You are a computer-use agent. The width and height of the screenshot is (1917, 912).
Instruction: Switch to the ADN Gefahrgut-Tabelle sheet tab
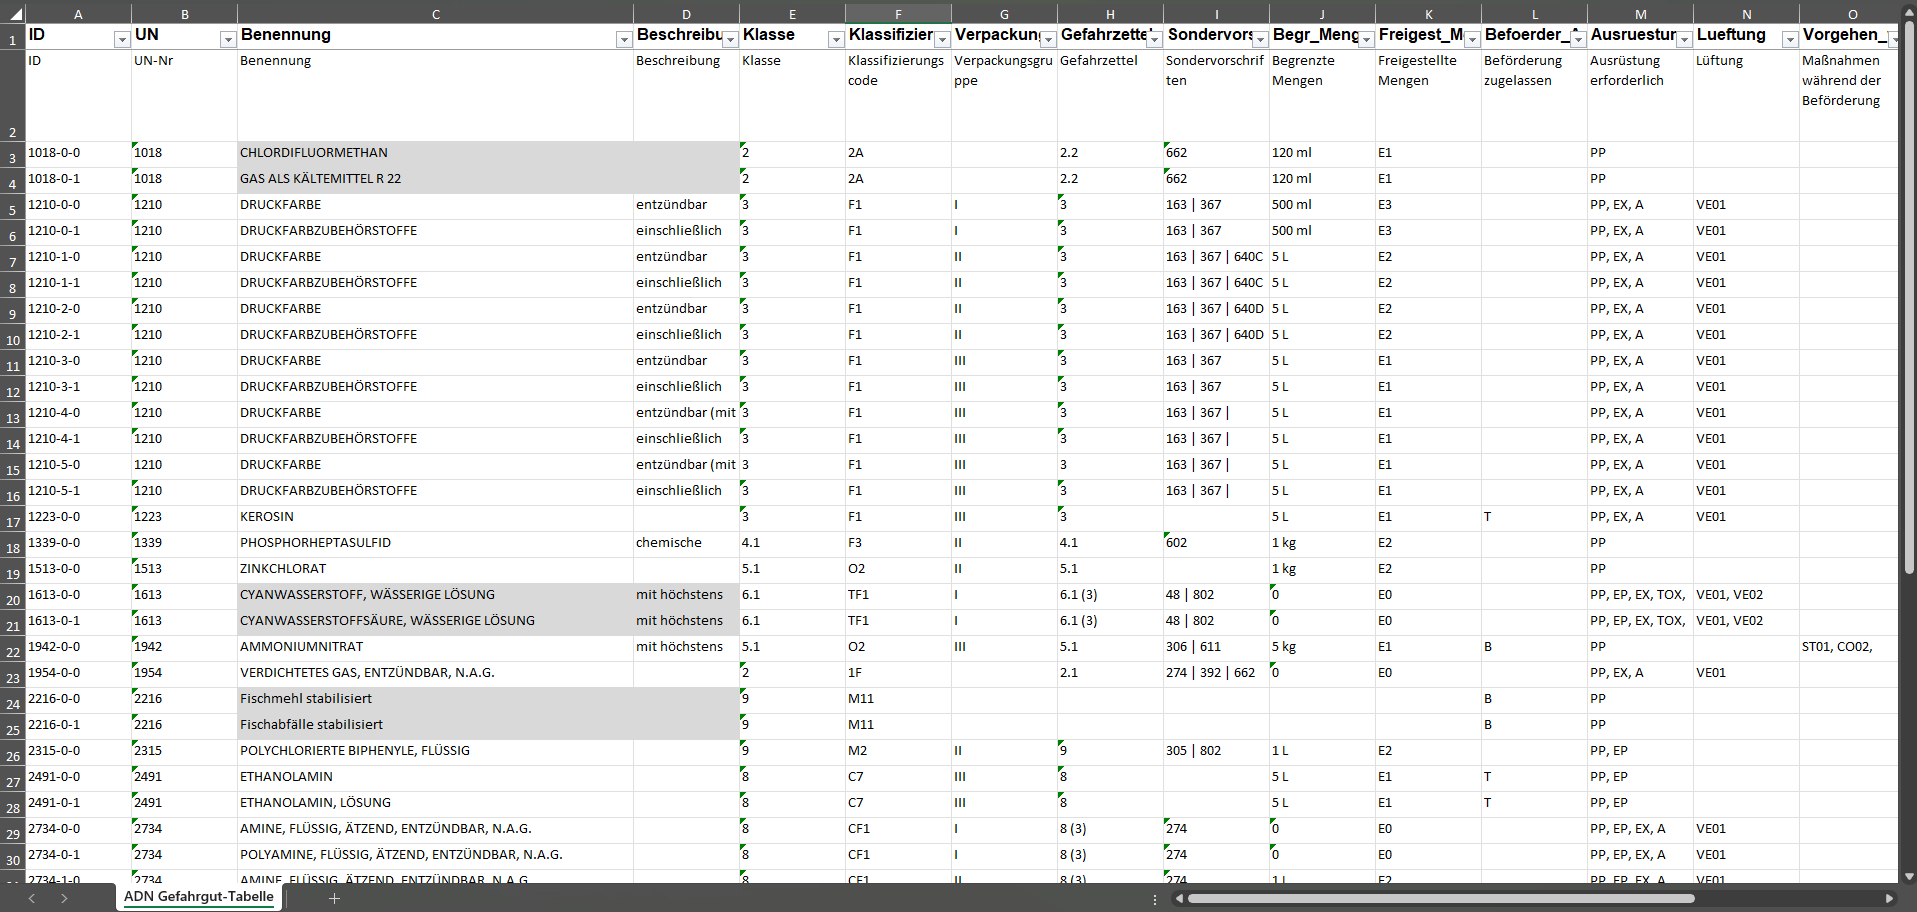[x=198, y=896]
